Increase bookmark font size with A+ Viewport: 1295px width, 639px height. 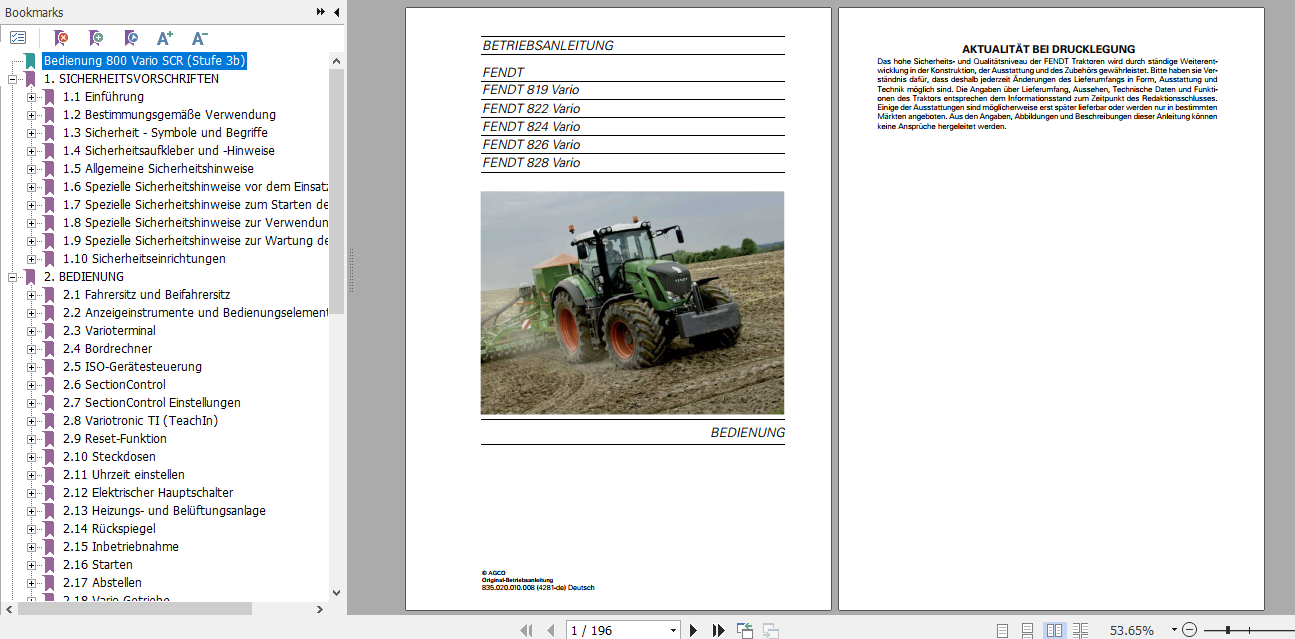point(165,38)
